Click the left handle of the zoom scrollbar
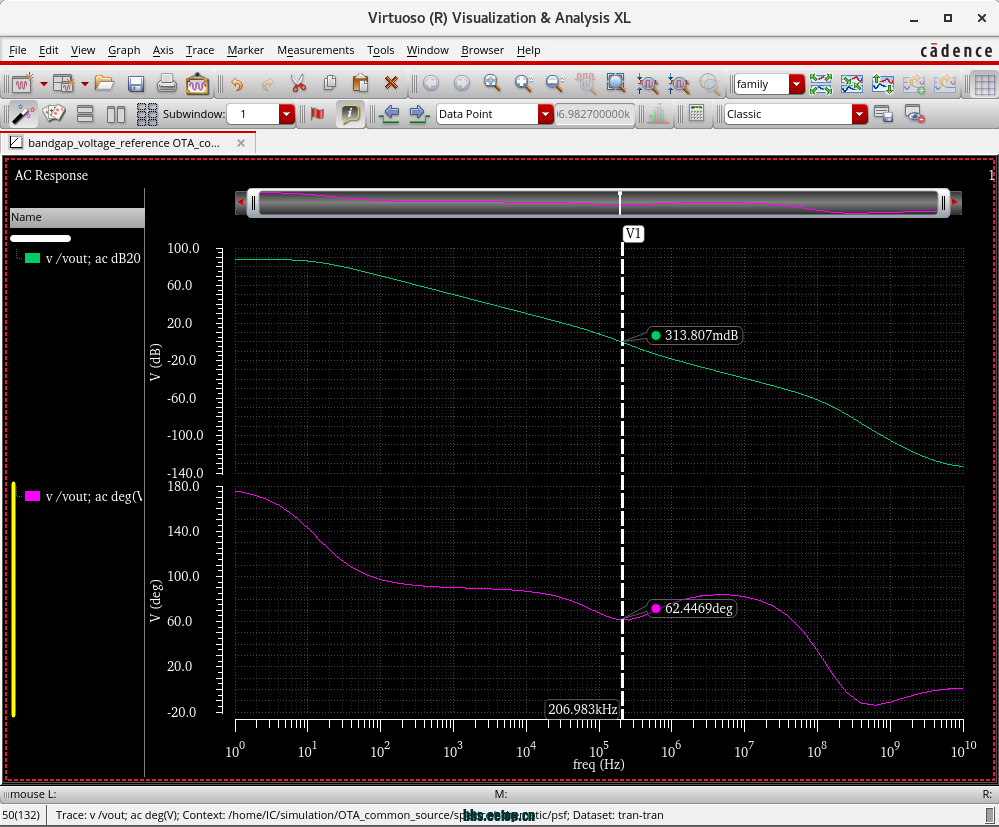The height and width of the screenshot is (827, 999). pyautogui.click(x=253, y=203)
